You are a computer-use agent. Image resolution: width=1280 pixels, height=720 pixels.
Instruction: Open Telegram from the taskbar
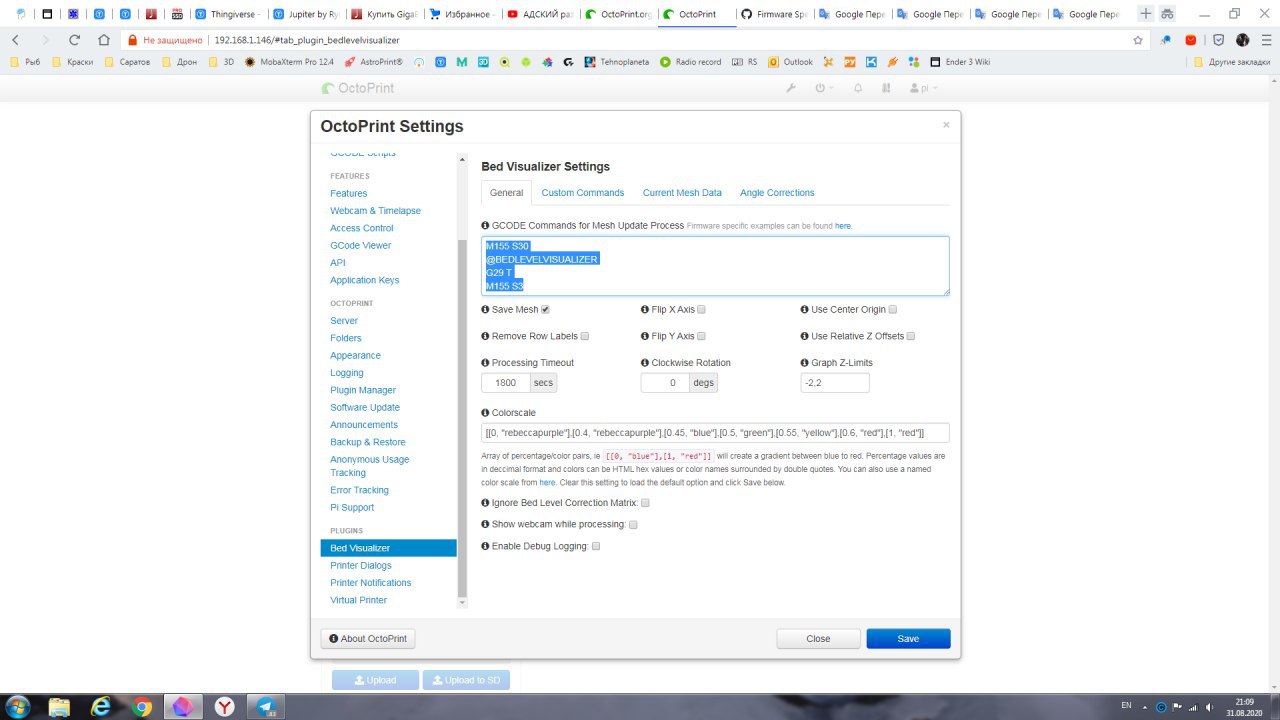pos(268,706)
